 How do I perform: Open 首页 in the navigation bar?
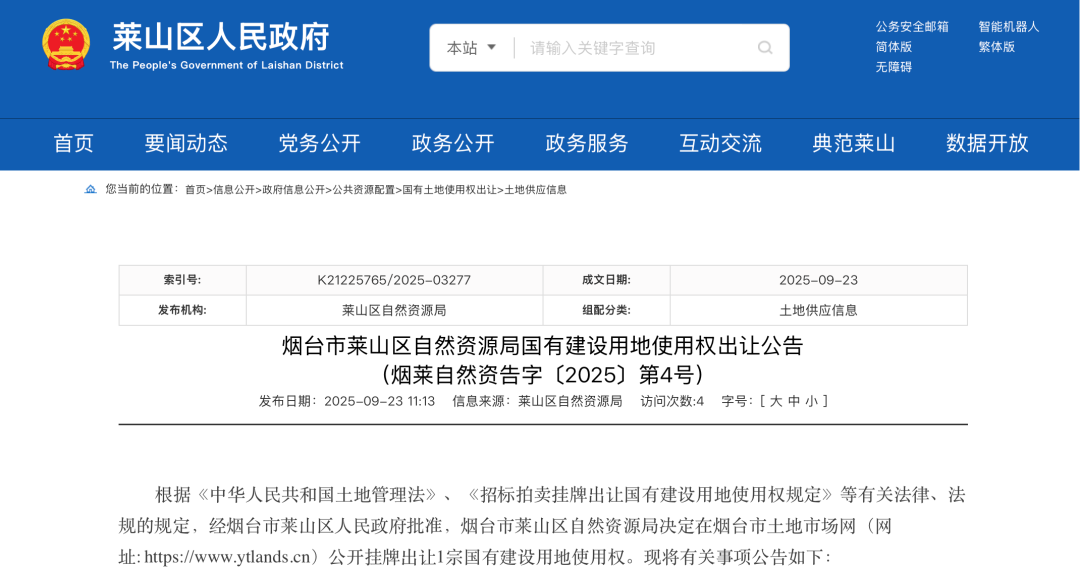tap(73, 143)
